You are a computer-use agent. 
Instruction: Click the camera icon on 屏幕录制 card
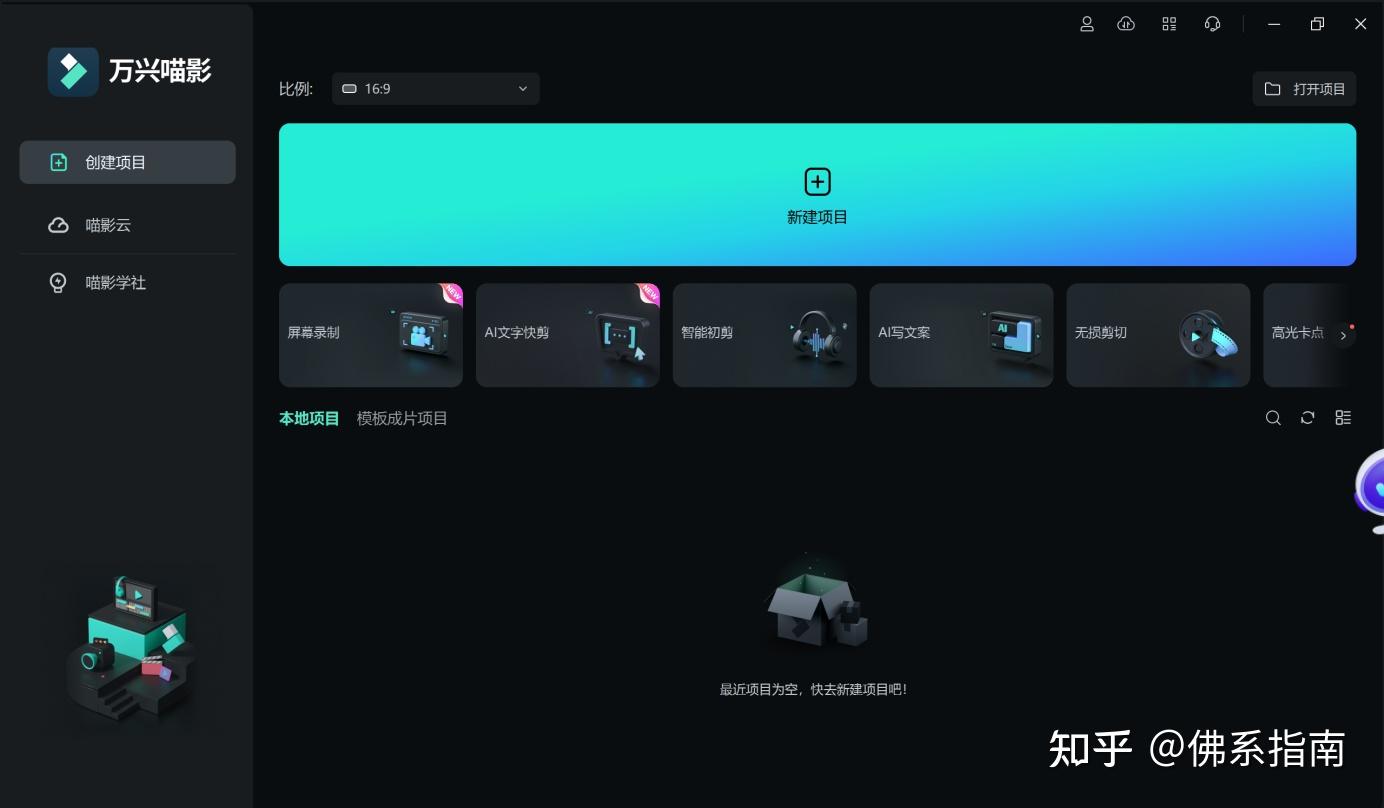point(421,334)
